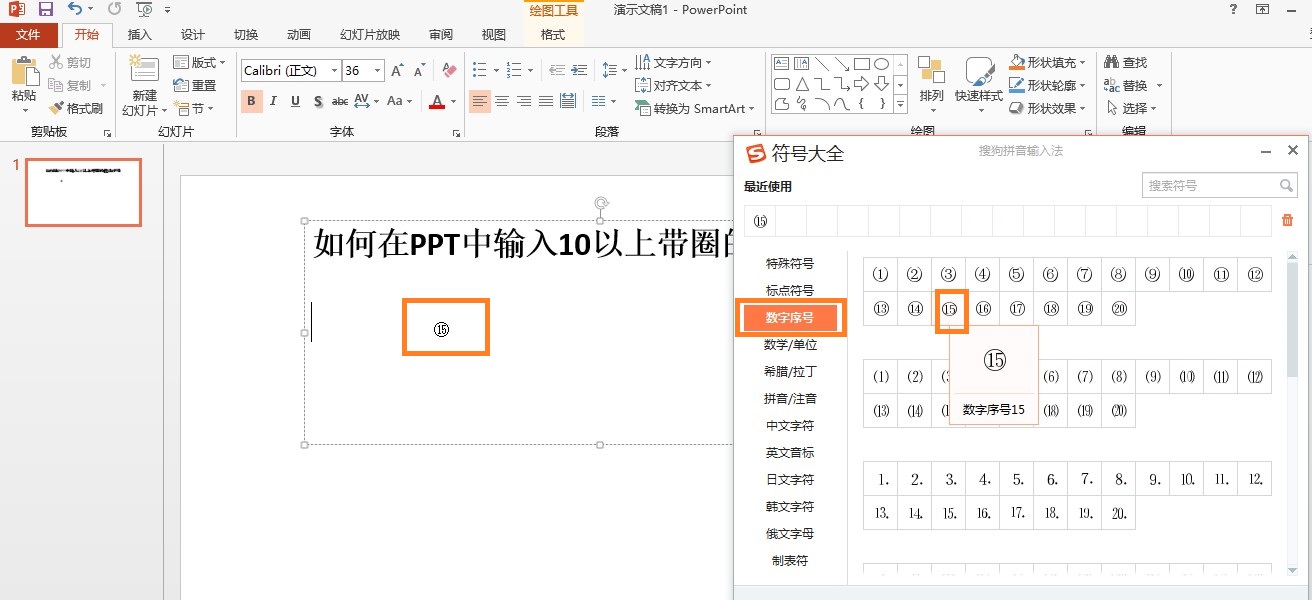Image resolution: width=1312 pixels, height=600 pixels.
Task: Toggle strikethrough formatting
Action: (x=340, y=101)
